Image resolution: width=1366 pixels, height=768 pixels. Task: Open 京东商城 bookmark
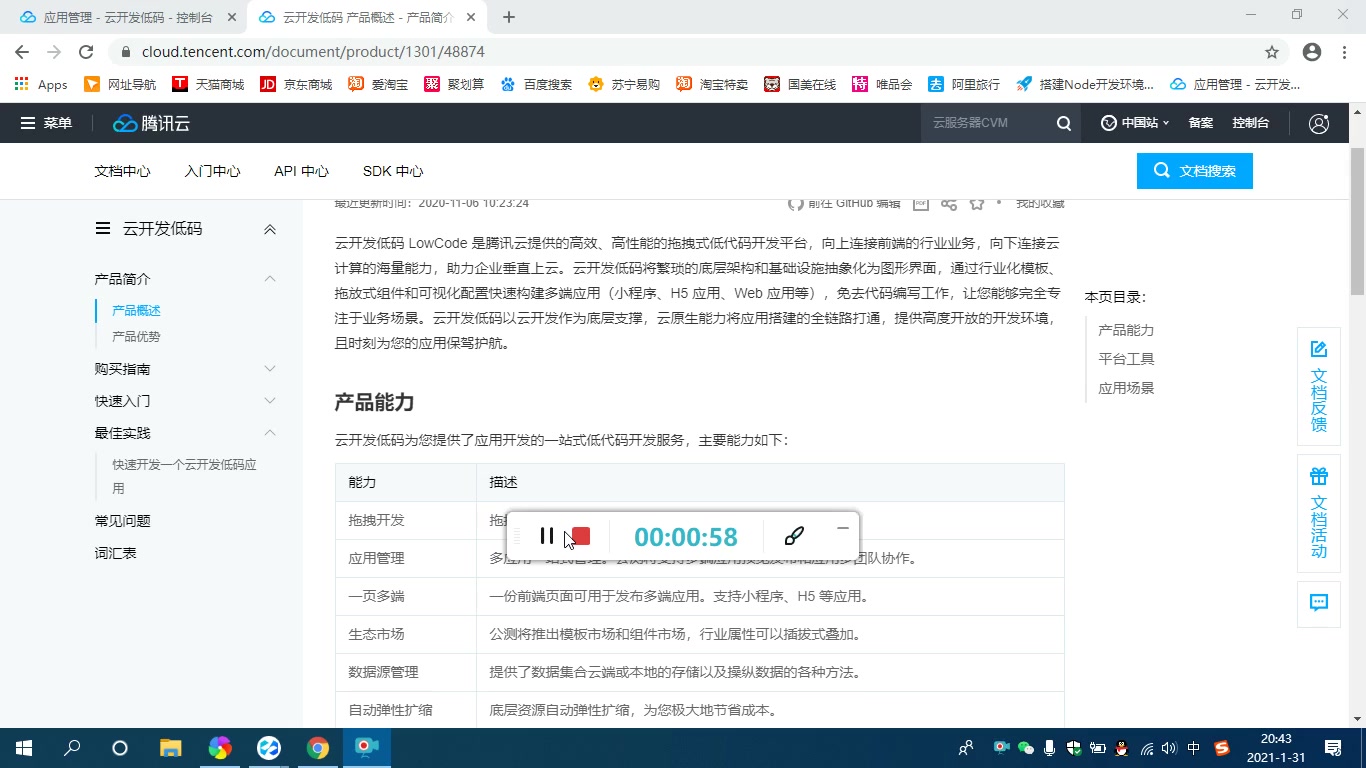click(x=296, y=85)
